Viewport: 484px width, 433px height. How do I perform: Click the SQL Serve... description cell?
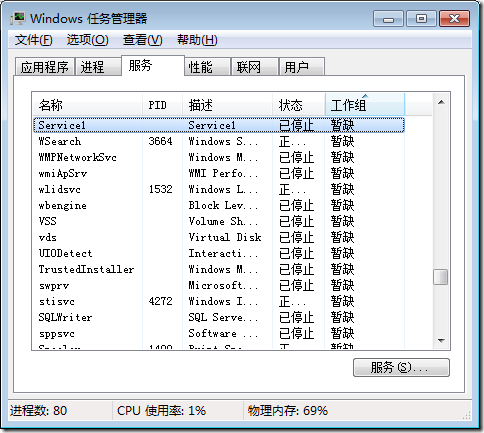point(223,317)
